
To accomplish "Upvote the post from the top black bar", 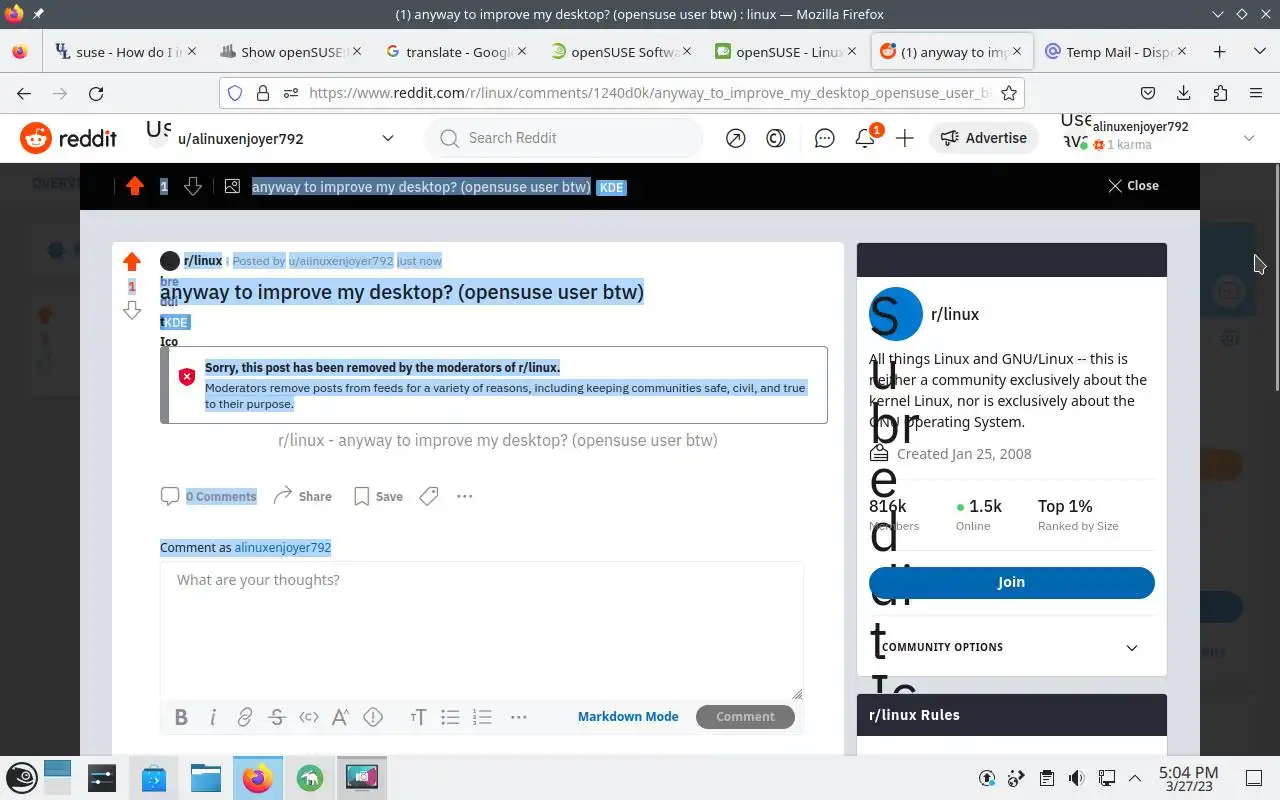I will [135, 186].
